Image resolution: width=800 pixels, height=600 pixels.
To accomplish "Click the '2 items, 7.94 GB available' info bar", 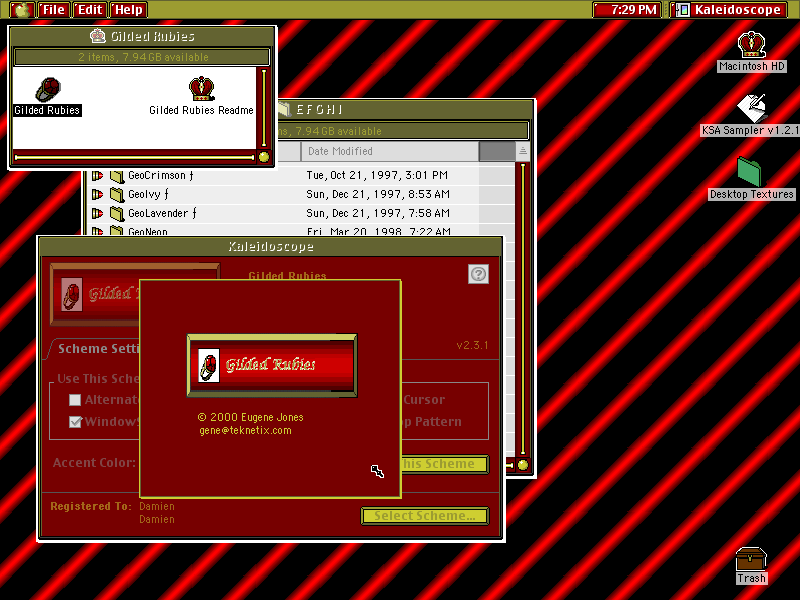I will click(142, 57).
